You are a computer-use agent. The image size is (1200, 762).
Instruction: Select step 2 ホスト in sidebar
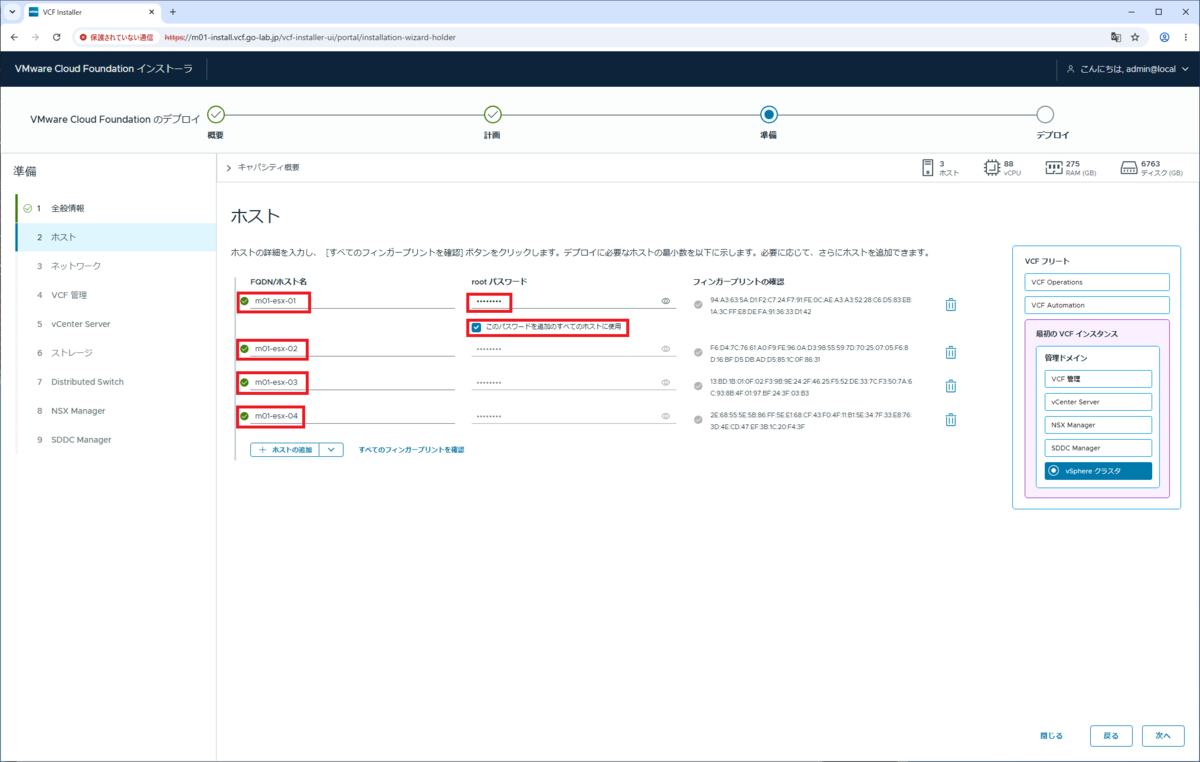point(116,237)
